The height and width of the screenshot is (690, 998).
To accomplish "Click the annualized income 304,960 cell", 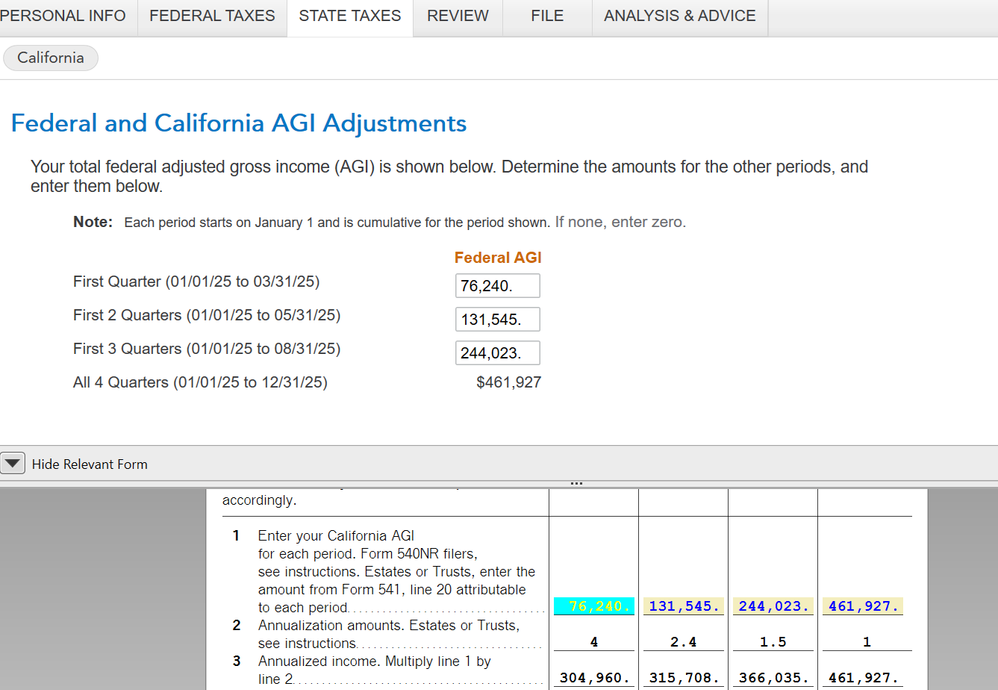I will tap(594, 677).
